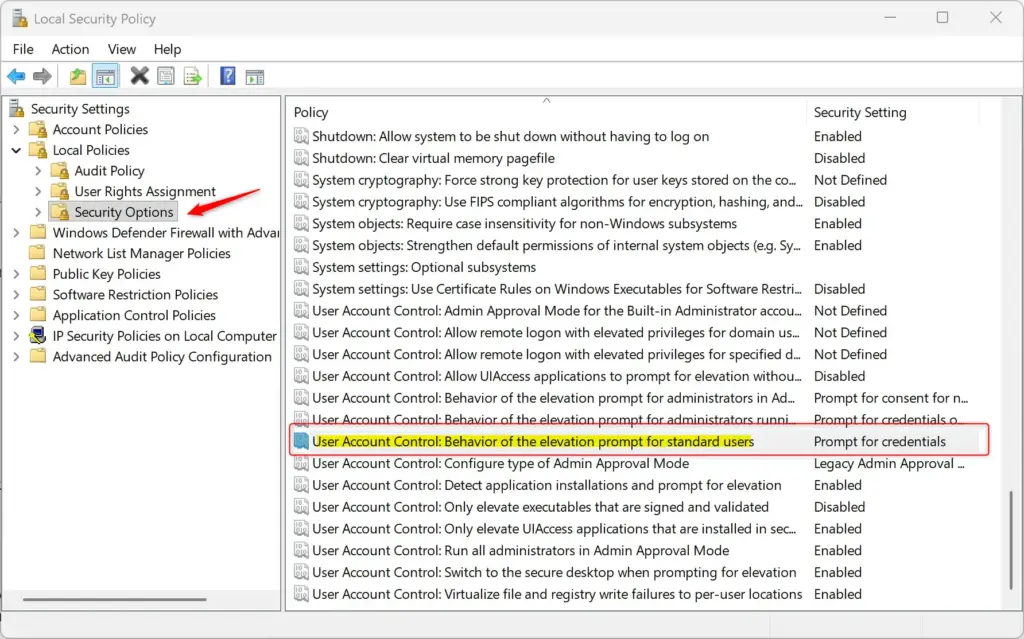The image size is (1024, 639).
Task: Open the Action menu
Action: [x=70, y=49]
